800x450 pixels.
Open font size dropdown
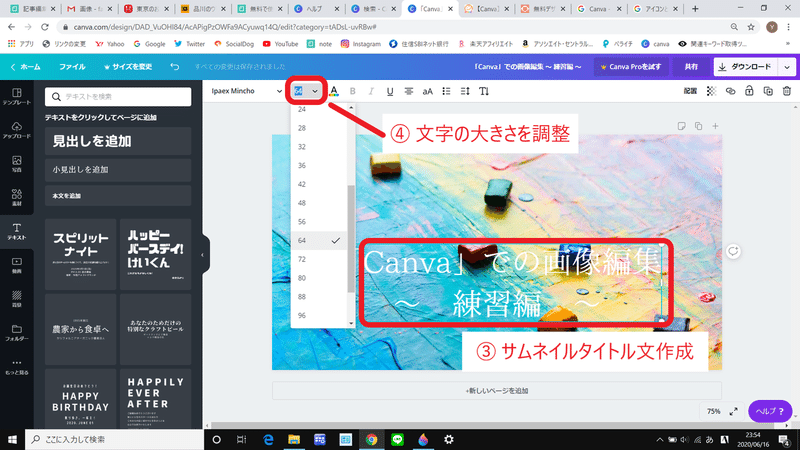click(306, 91)
